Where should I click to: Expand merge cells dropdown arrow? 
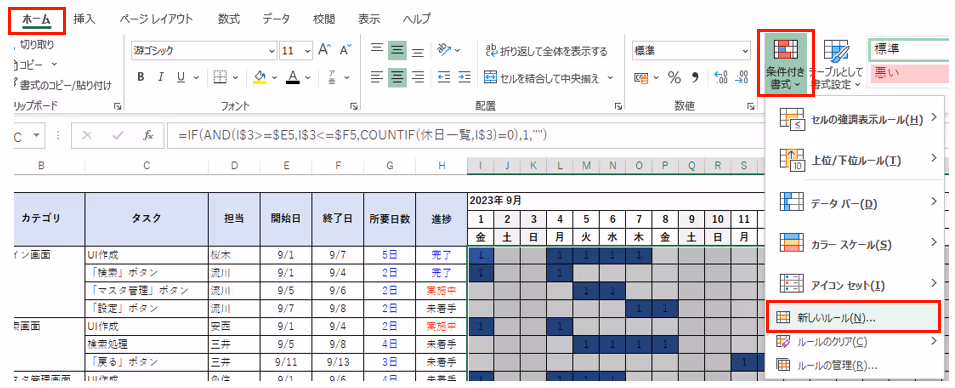point(610,78)
